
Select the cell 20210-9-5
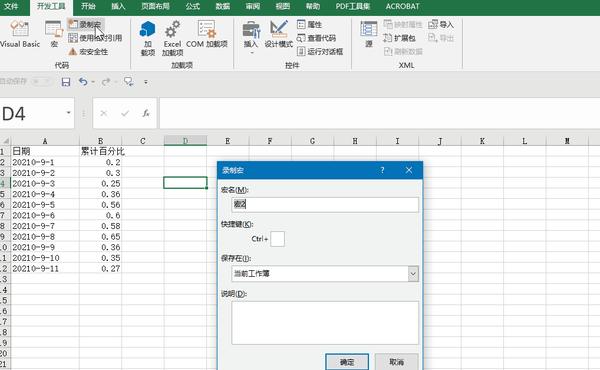click(45, 205)
